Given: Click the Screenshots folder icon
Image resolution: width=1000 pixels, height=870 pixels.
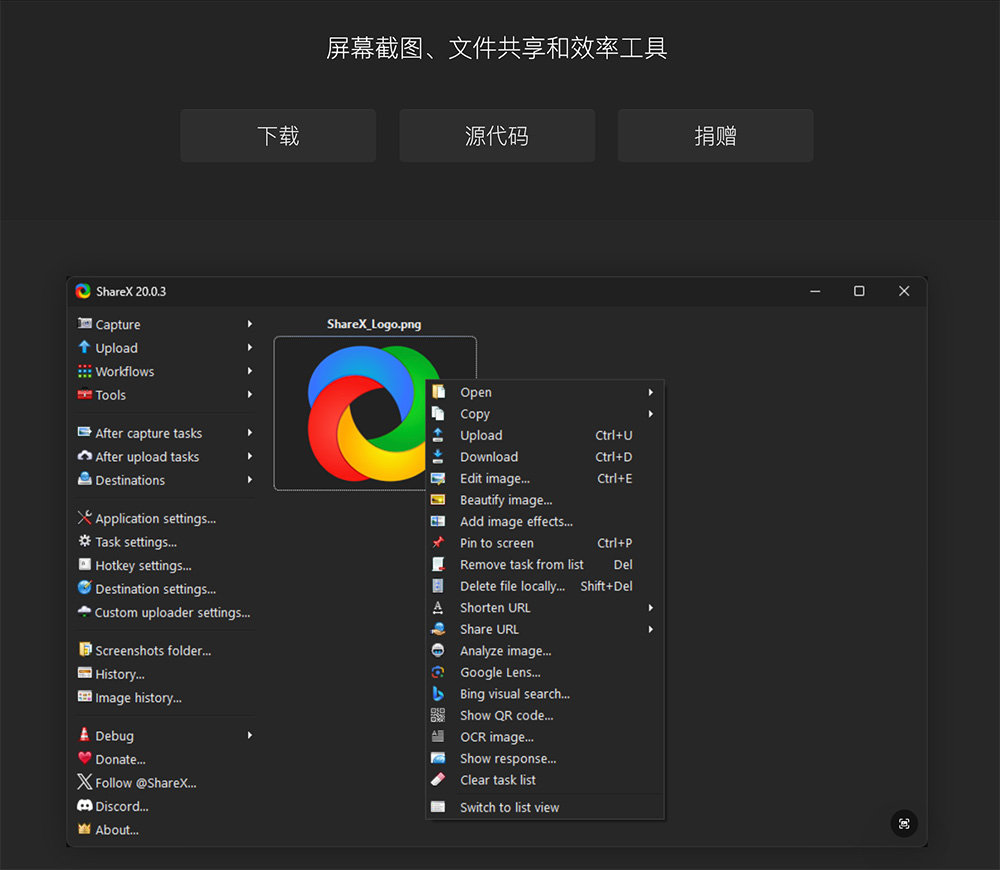Looking at the screenshot, I should (84, 649).
